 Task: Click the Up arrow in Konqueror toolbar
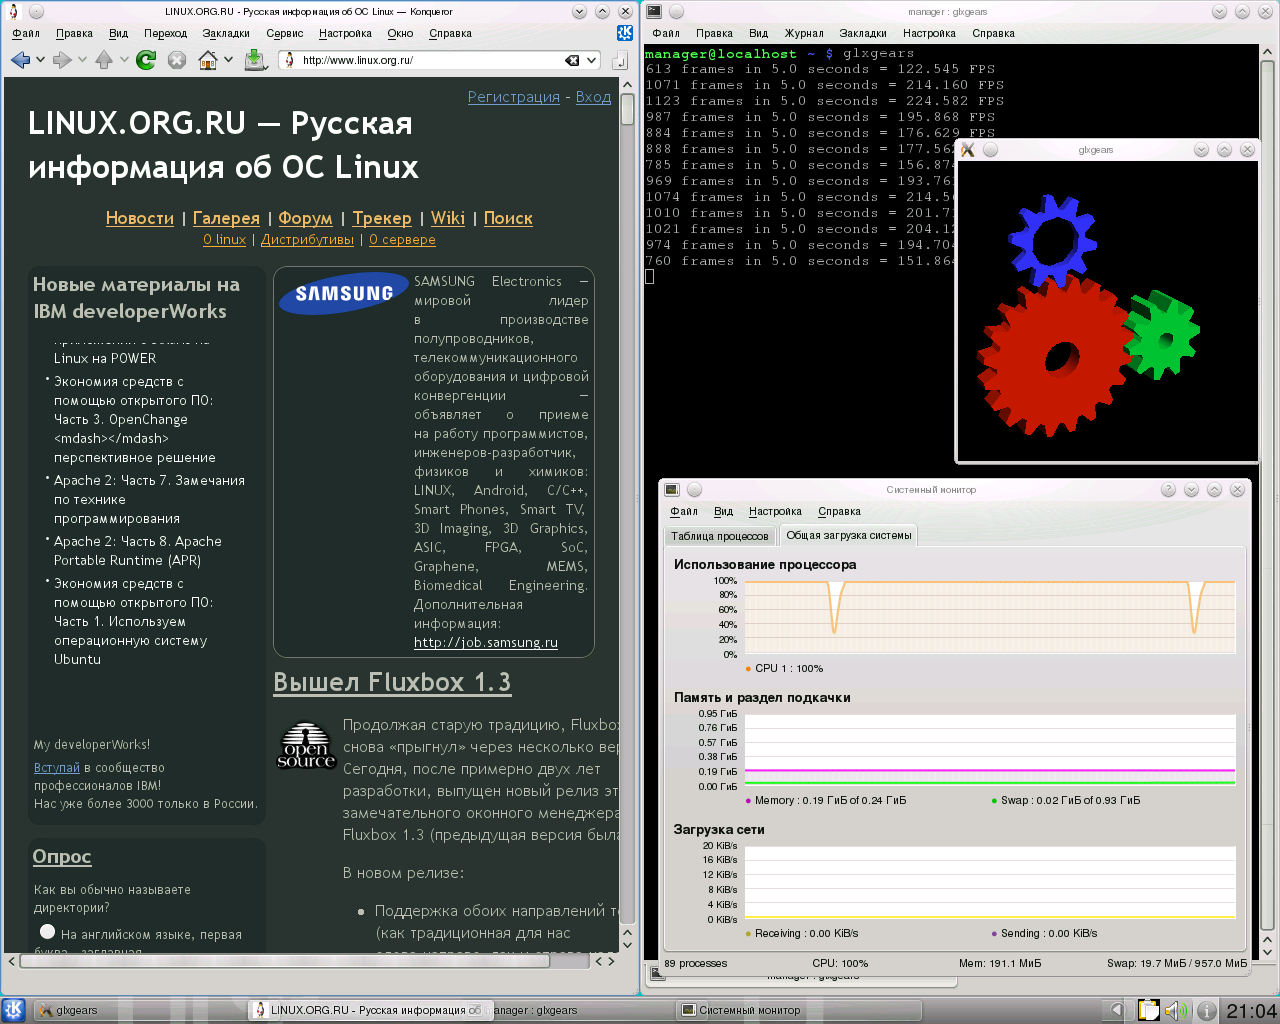click(x=104, y=60)
